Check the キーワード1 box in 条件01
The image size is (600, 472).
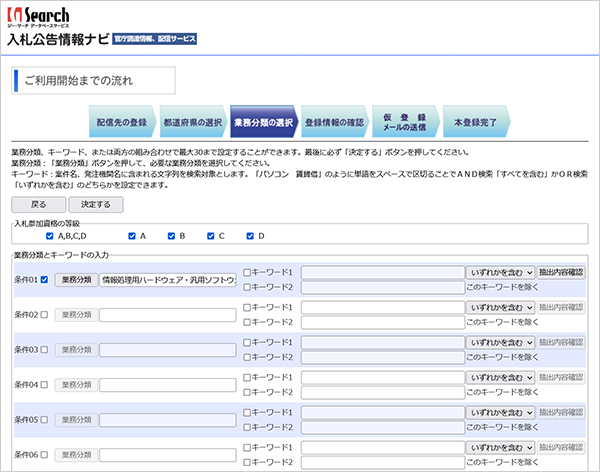247,272
